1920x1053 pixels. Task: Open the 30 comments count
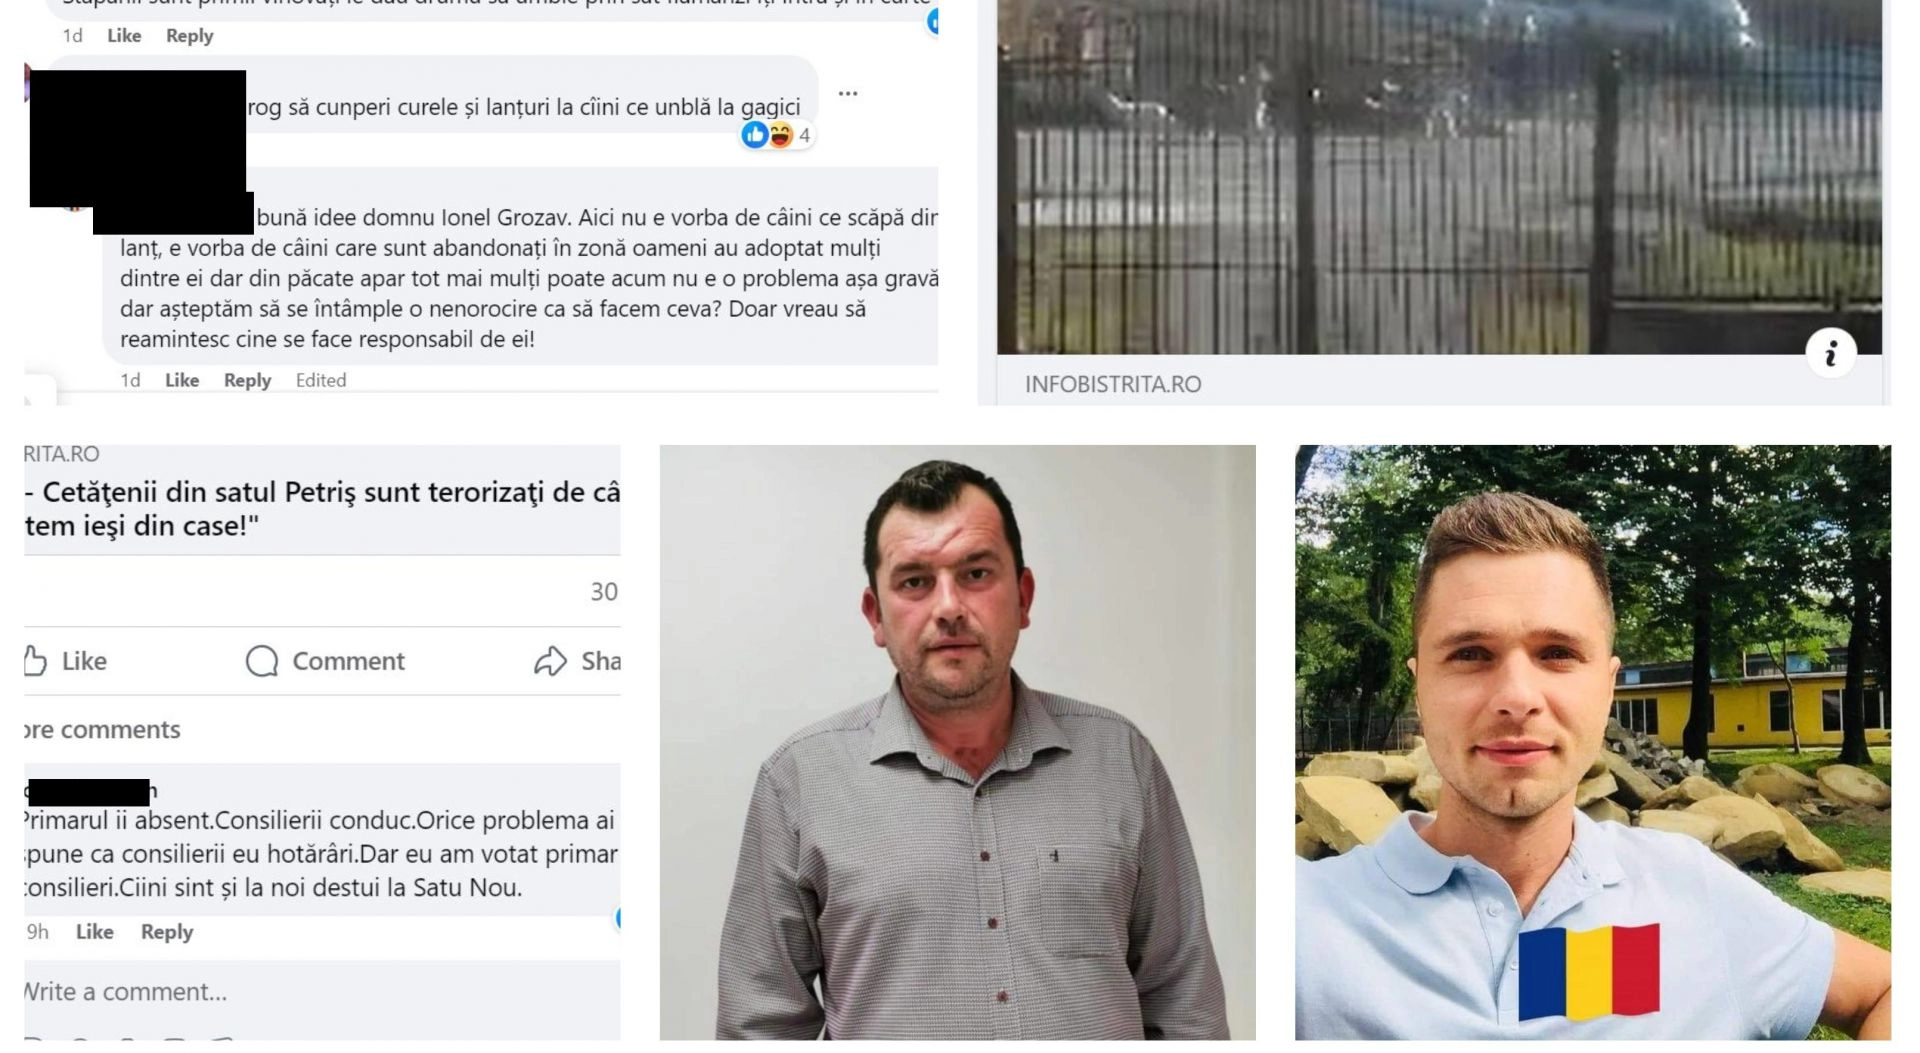click(604, 592)
